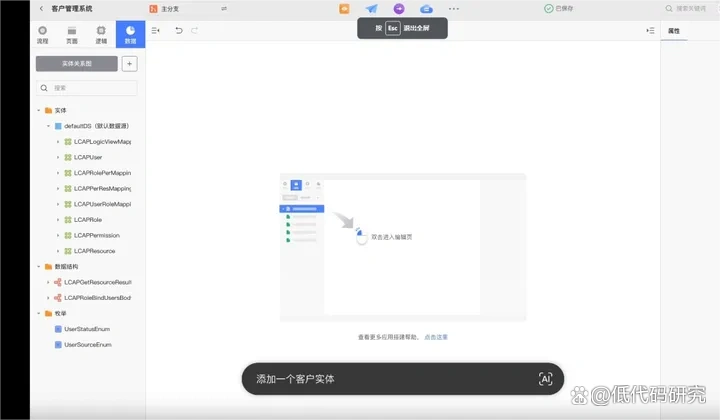Viewport: 720px width, 420px height.
Task: Select the UserStatusEnum item
Action: (x=89, y=329)
